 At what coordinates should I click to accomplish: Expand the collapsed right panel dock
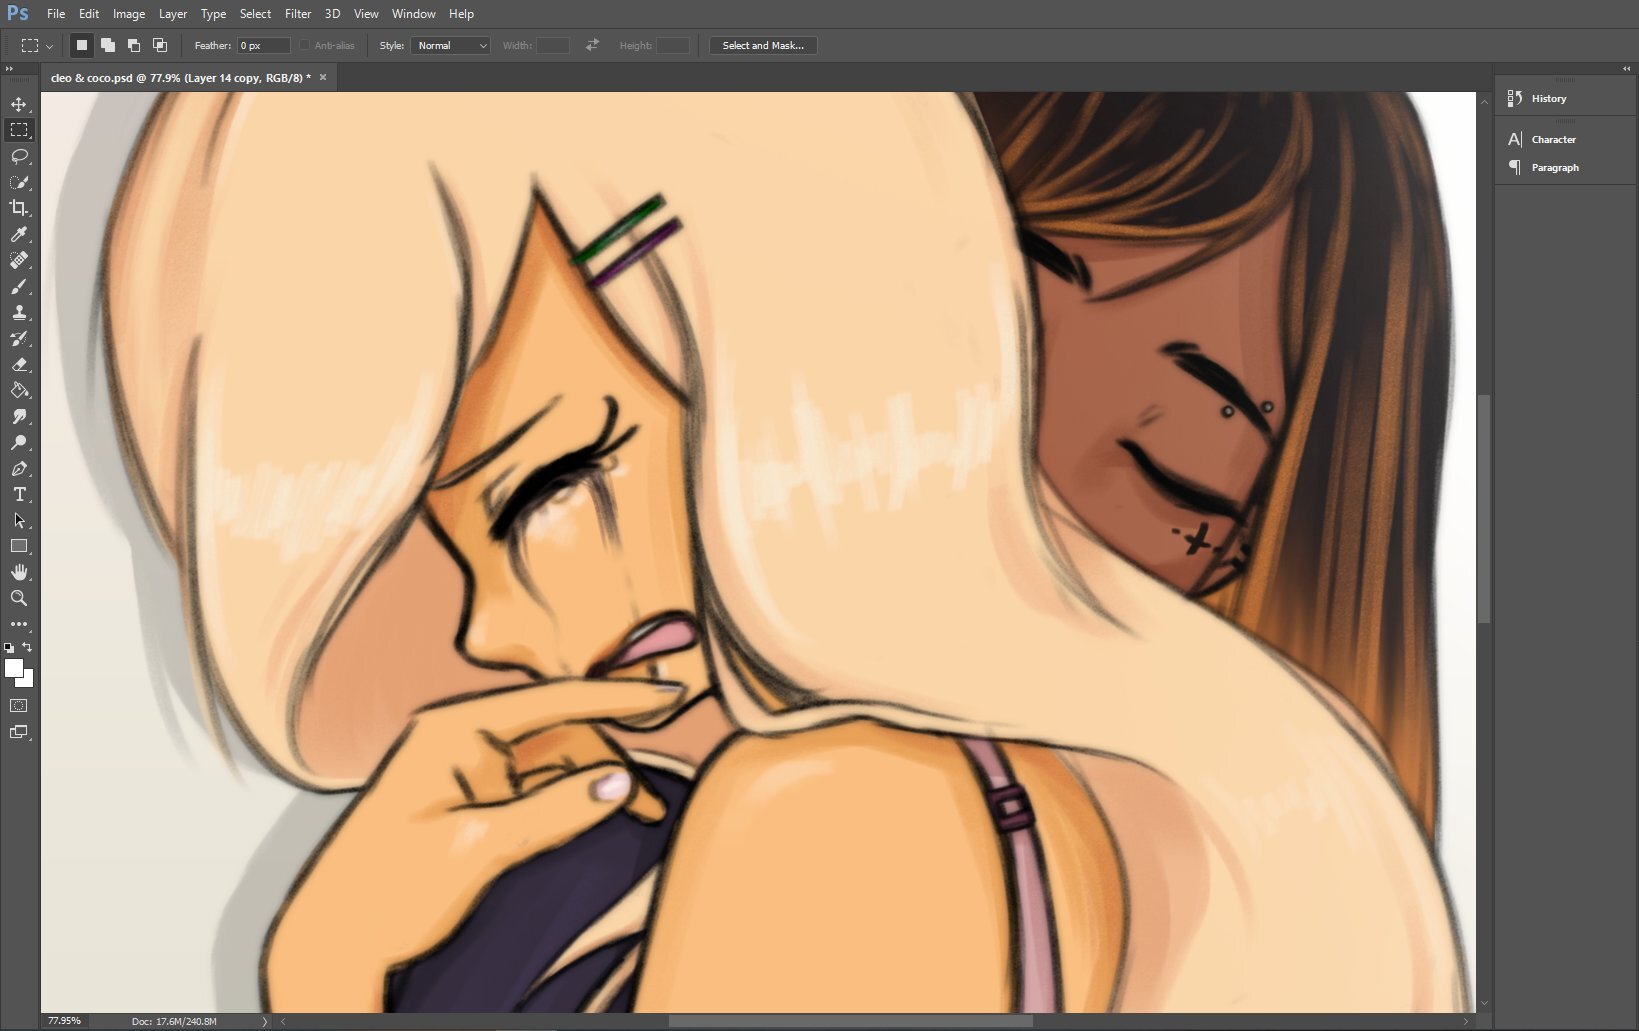click(x=1626, y=68)
